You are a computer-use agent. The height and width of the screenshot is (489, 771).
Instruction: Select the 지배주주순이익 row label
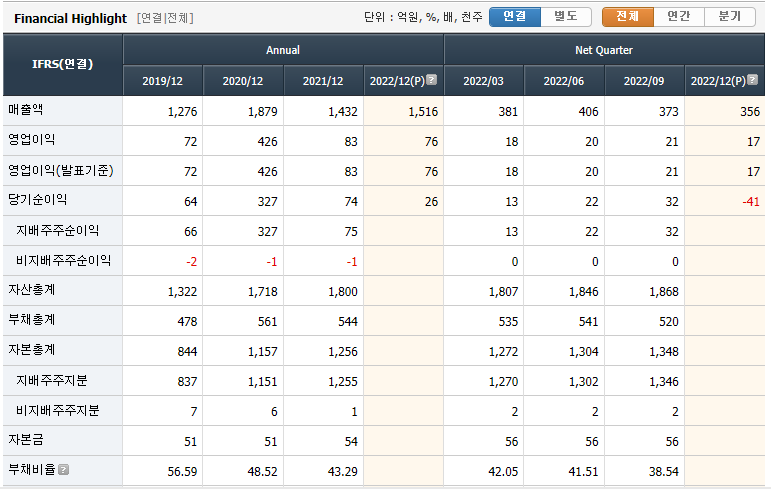[58, 230]
